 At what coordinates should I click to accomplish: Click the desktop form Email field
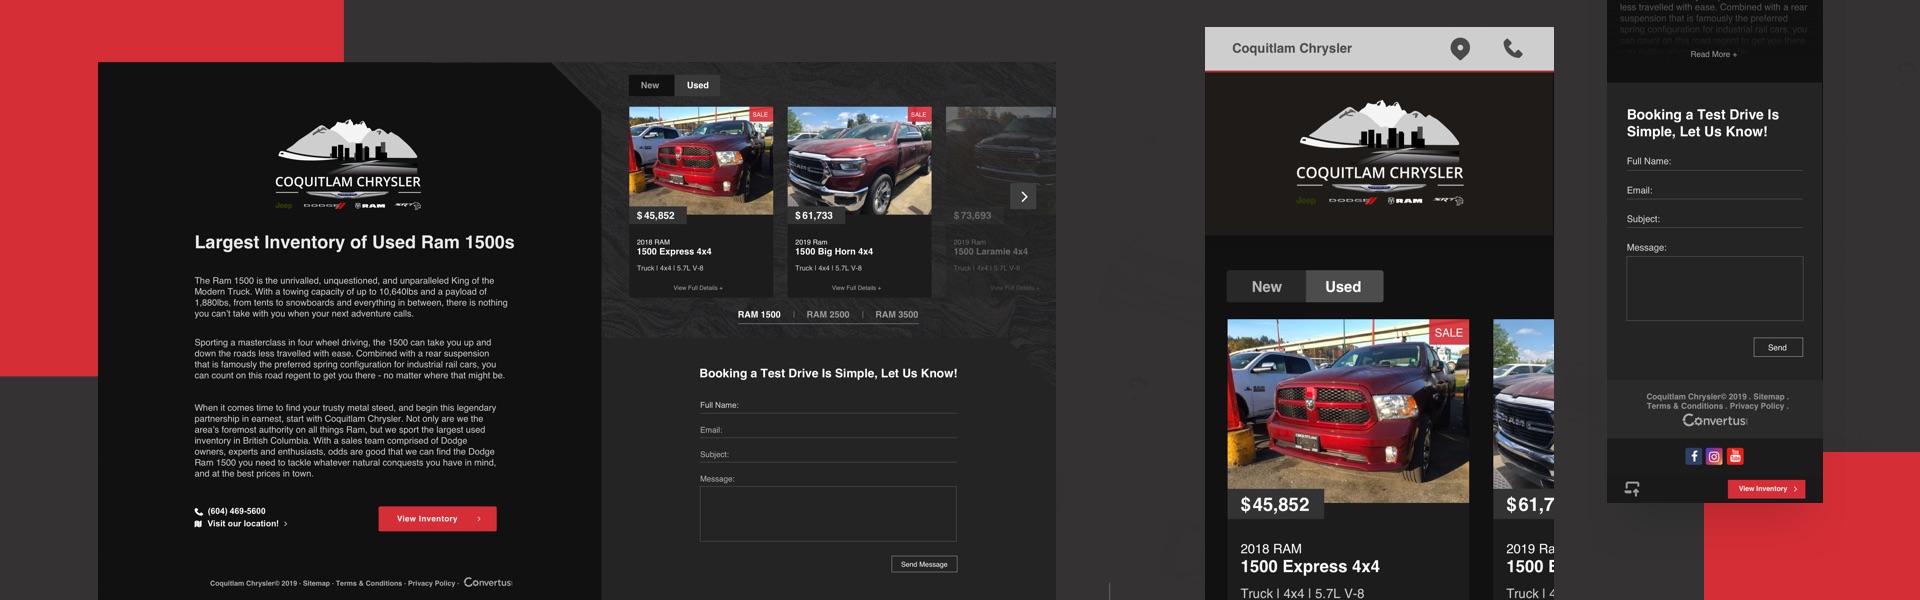pyautogui.click(x=828, y=431)
